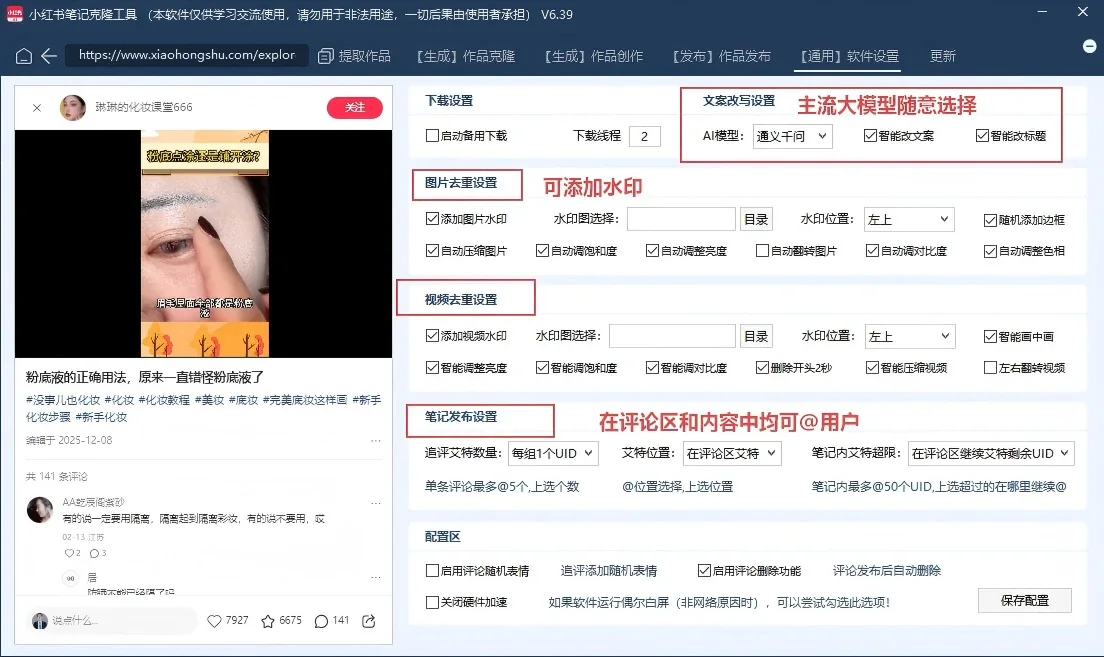Click hashtag #化妆教程
Viewport: 1104px width, 657px height.
[x=164, y=400]
